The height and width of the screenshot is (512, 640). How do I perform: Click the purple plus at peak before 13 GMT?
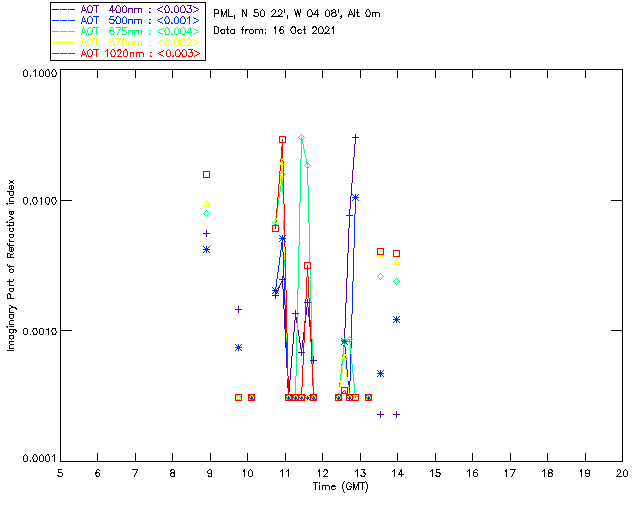[356, 138]
